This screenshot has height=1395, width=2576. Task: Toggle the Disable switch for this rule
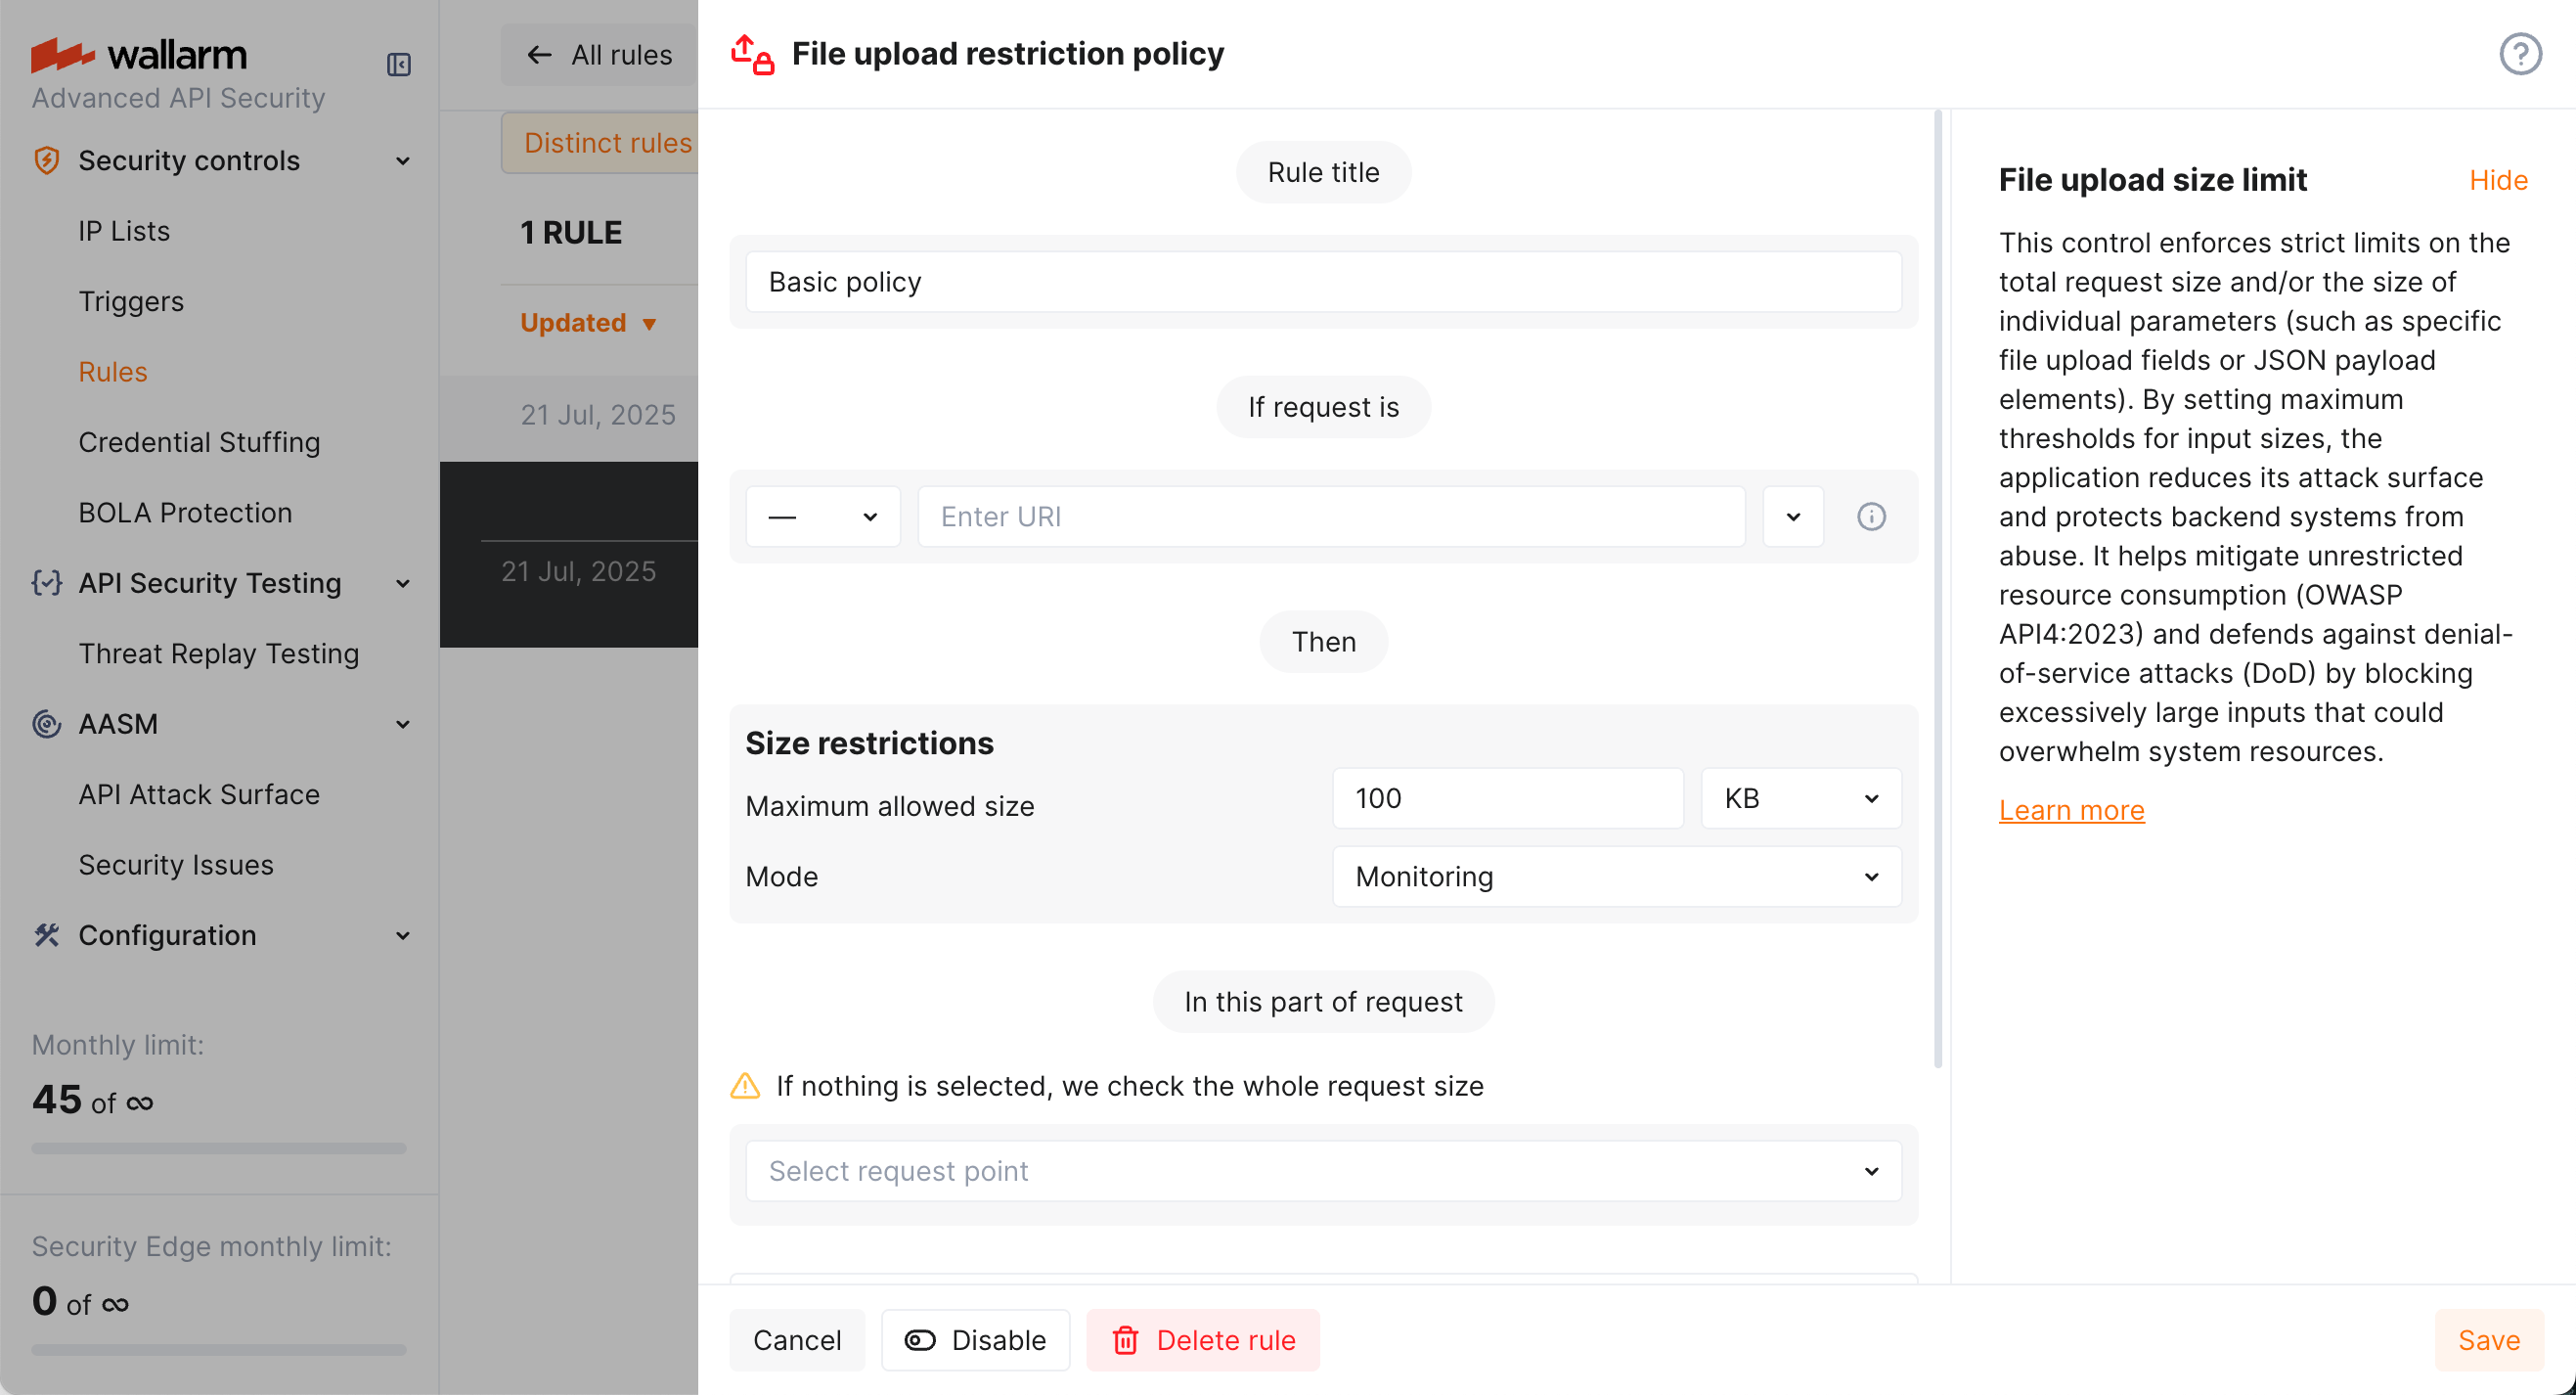tap(919, 1340)
